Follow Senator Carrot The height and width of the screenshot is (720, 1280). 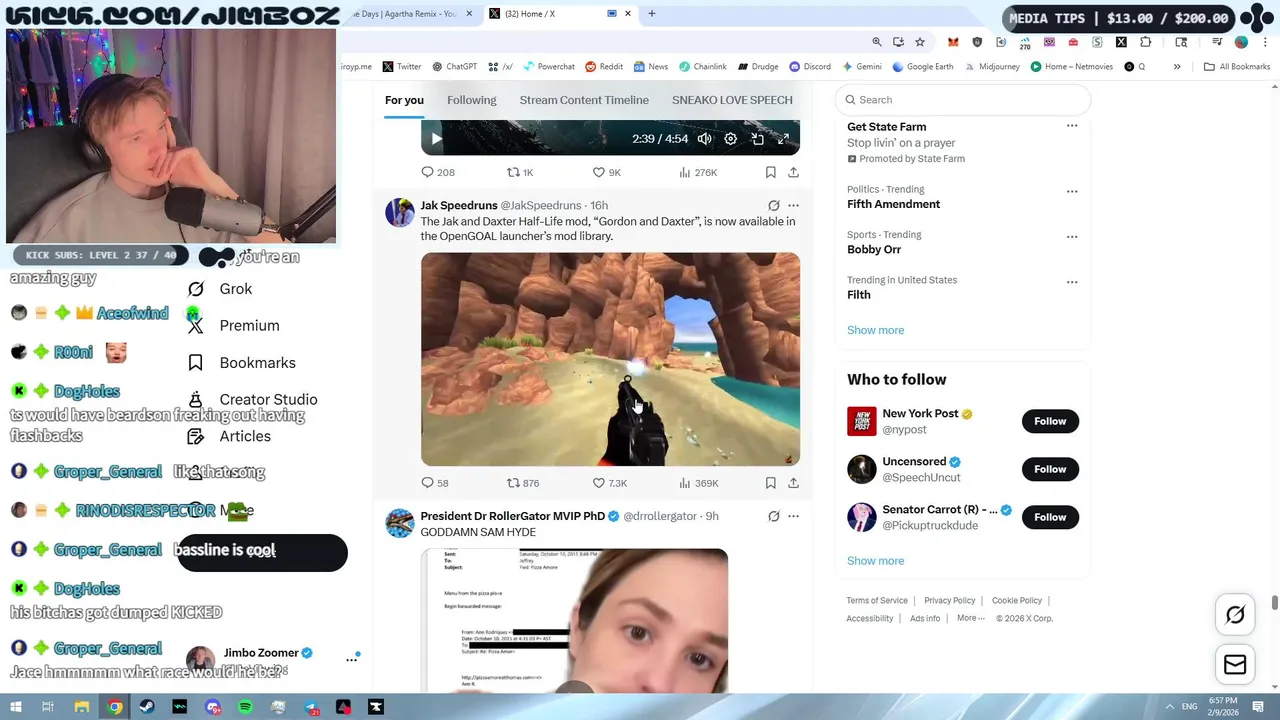click(1050, 517)
